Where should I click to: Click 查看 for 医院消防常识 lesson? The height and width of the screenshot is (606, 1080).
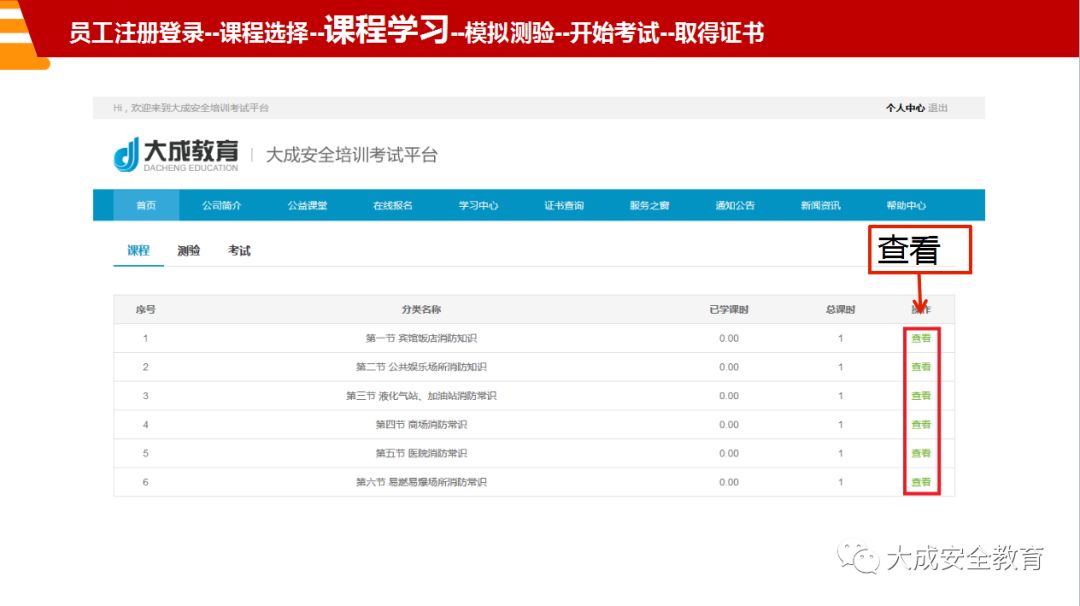[921, 451]
